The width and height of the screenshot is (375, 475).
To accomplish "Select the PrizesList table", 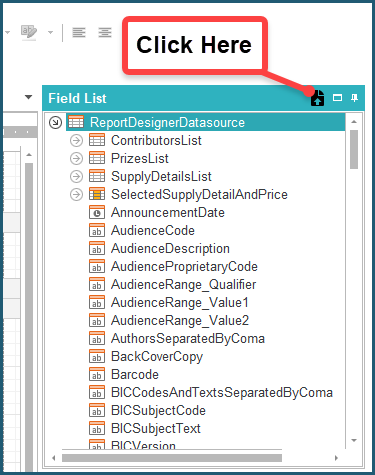I will [140, 158].
